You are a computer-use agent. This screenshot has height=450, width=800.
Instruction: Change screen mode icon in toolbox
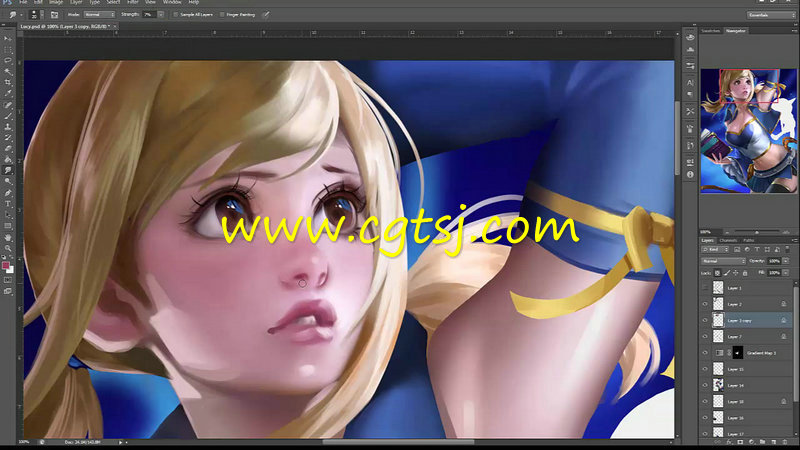click(8, 291)
